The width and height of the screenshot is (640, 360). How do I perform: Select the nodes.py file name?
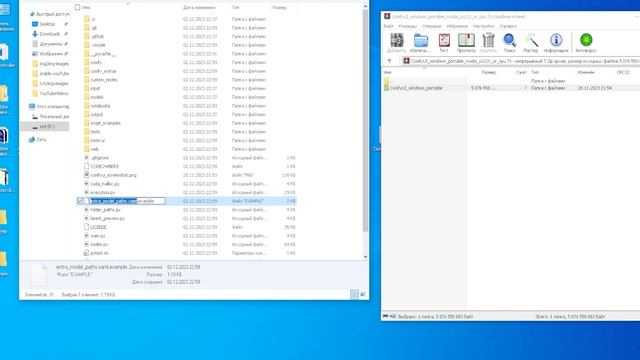click(x=99, y=244)
